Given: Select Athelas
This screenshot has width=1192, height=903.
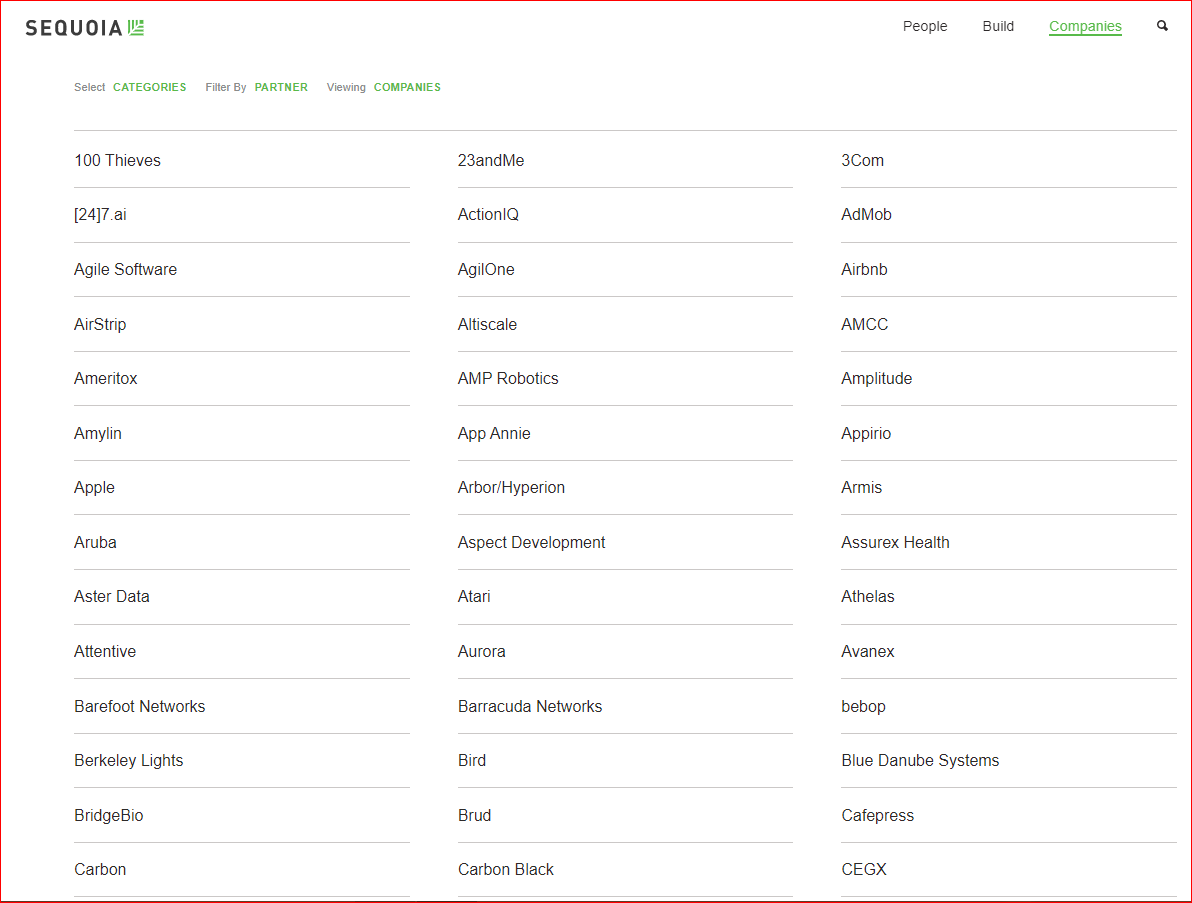Looking at the screenshot, I should pyautogui.click(x=867, y=596).
